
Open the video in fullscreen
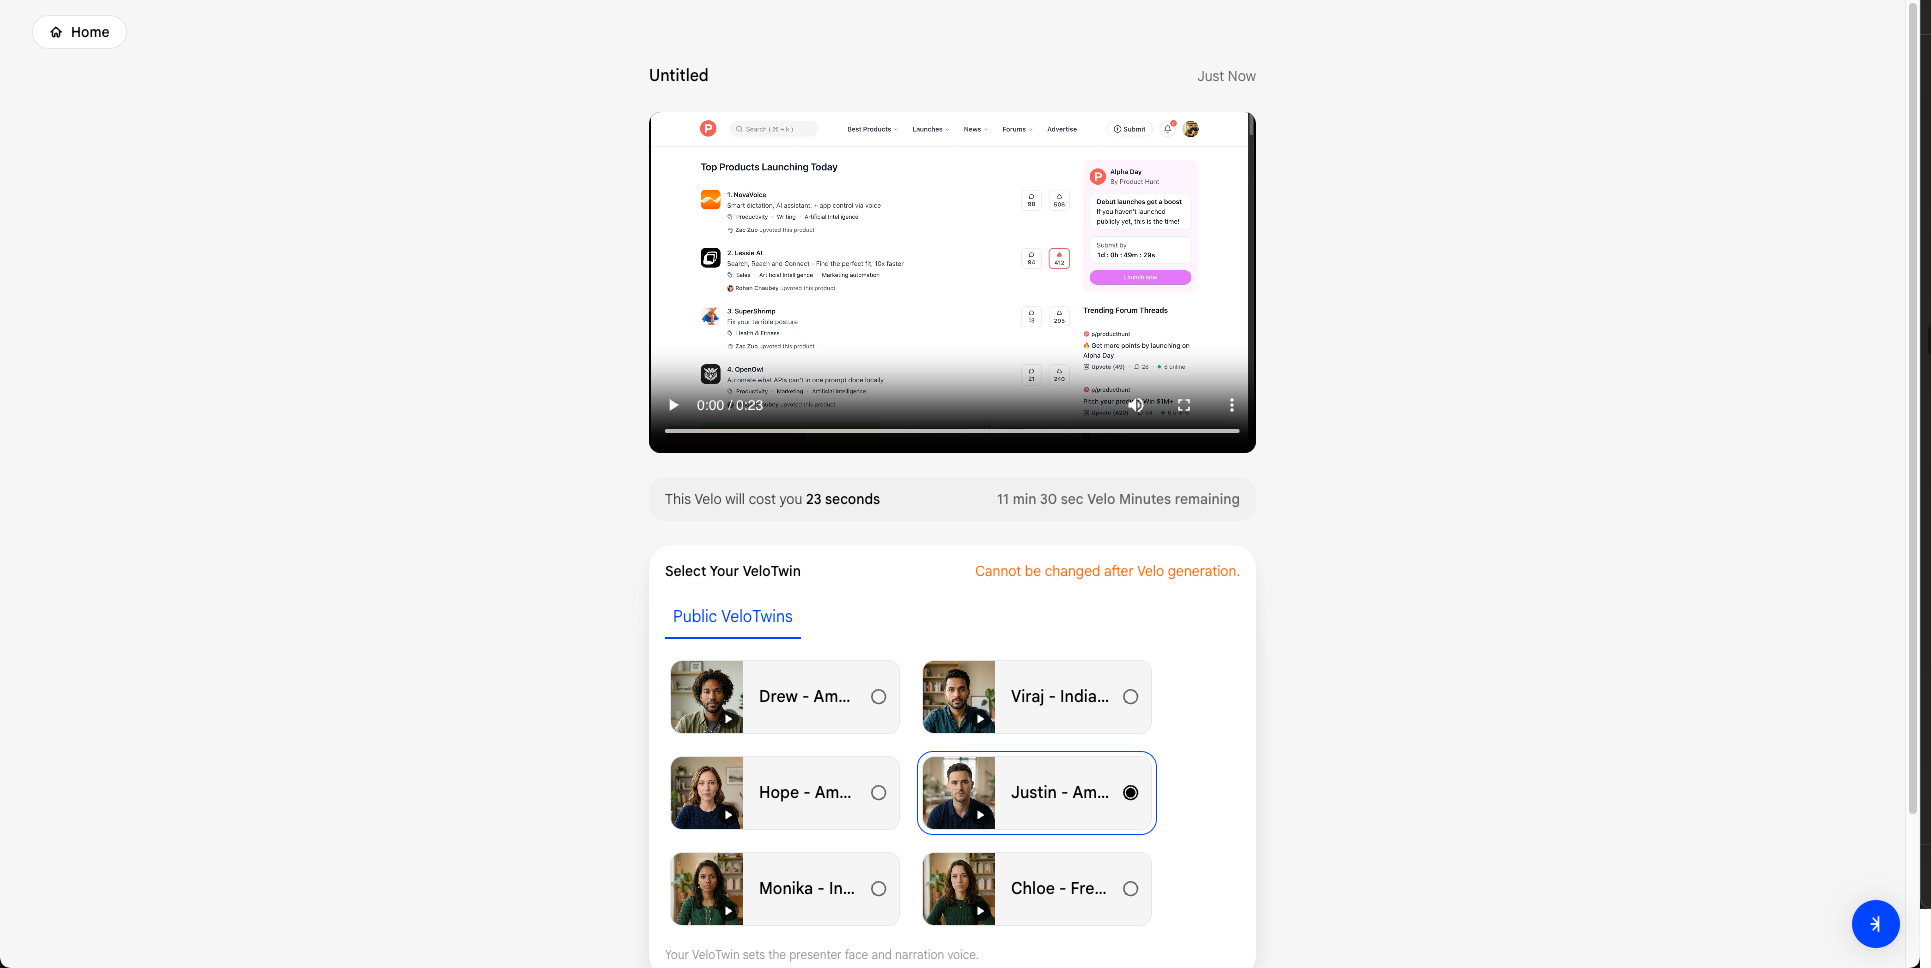point(1184,405)
